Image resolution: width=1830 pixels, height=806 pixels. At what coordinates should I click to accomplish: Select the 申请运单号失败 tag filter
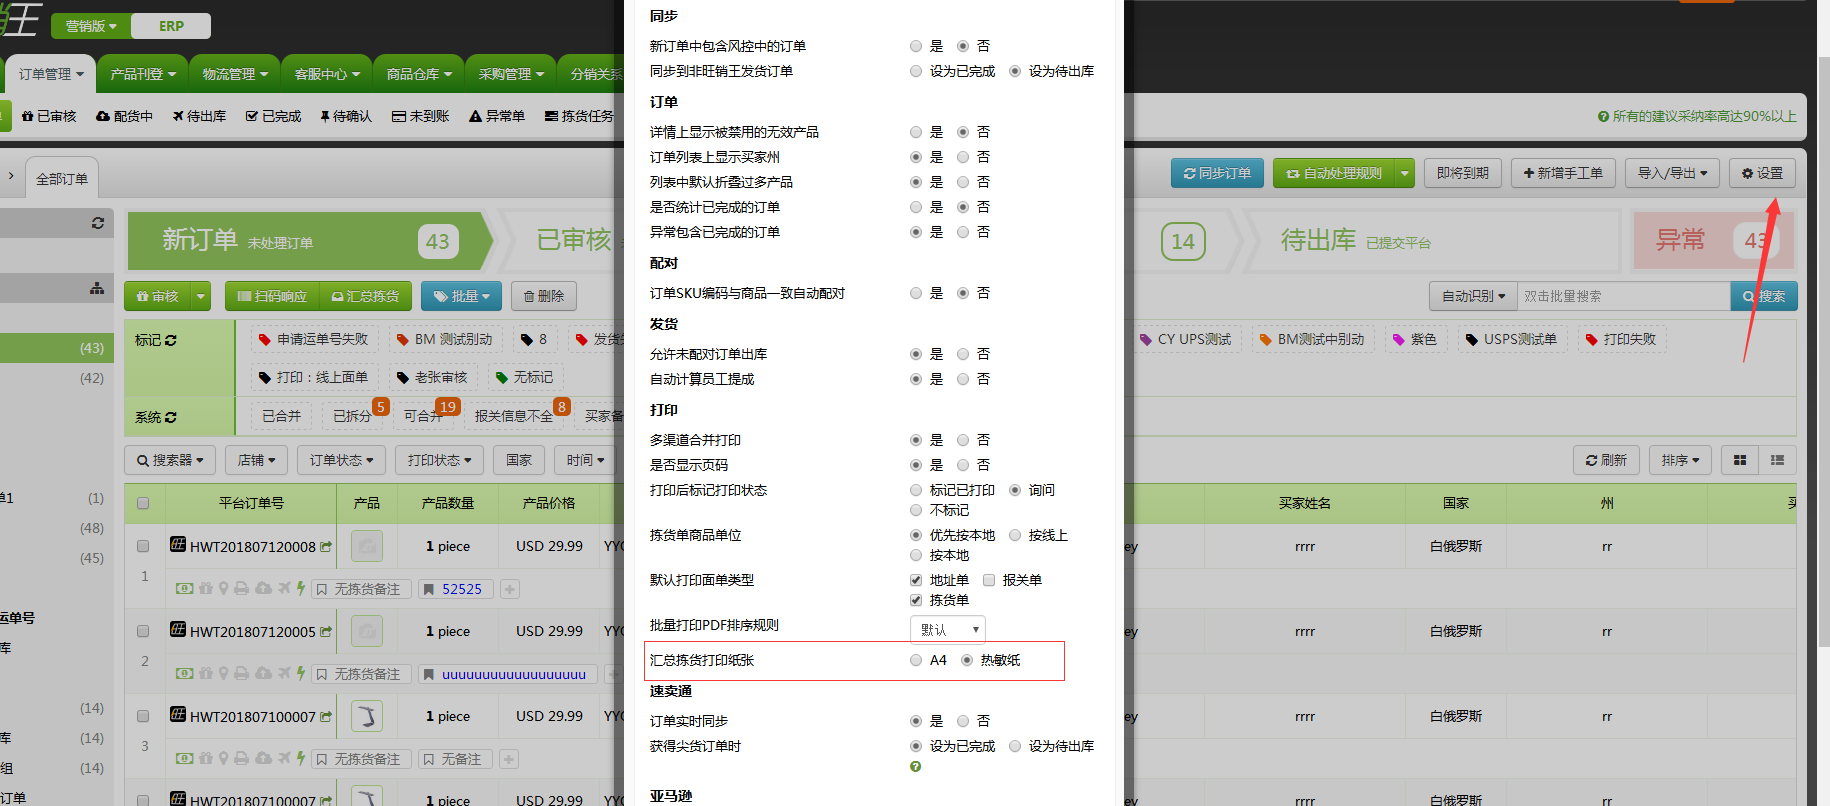pos(313,339)
